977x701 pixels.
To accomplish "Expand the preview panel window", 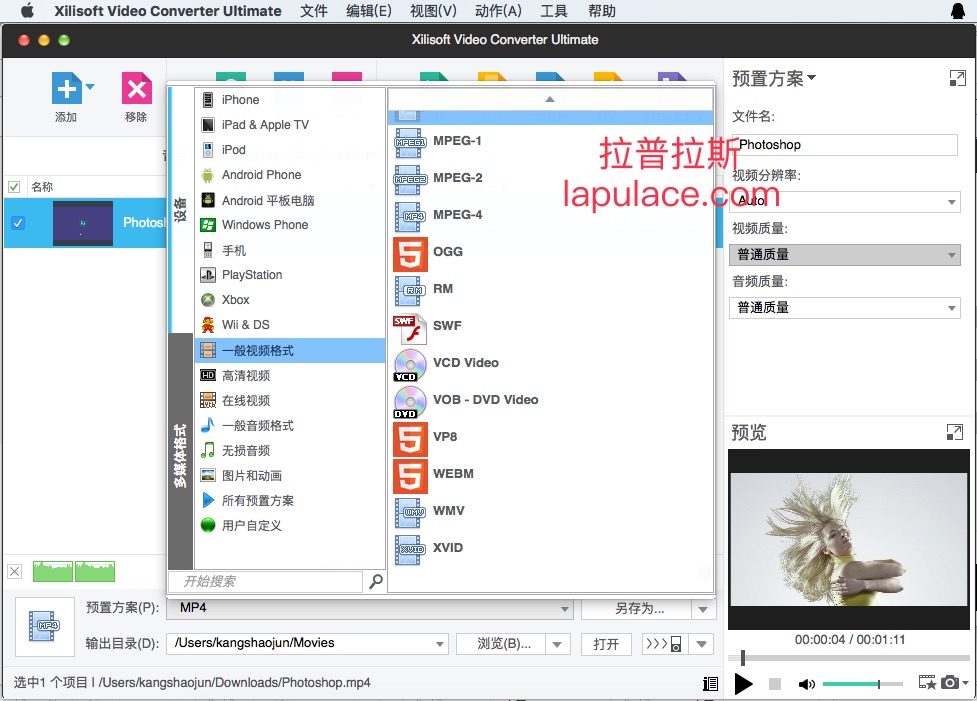I will click(x=954, y=432).
